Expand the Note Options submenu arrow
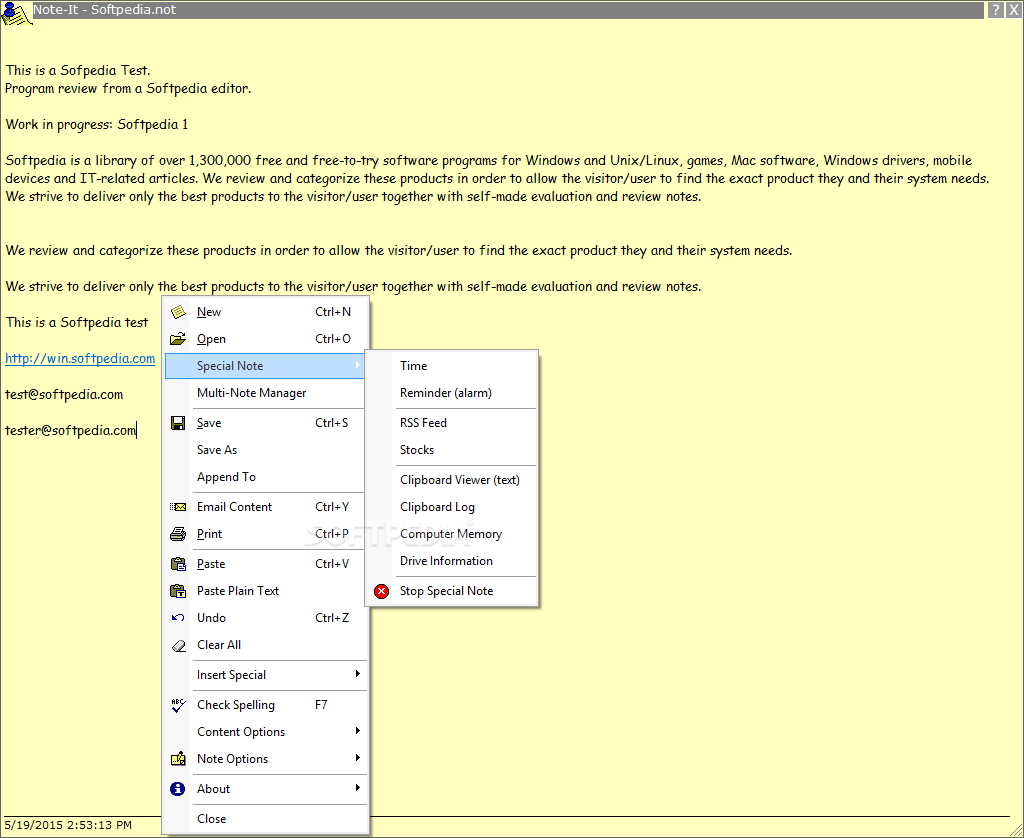 [x=358, y=758]
